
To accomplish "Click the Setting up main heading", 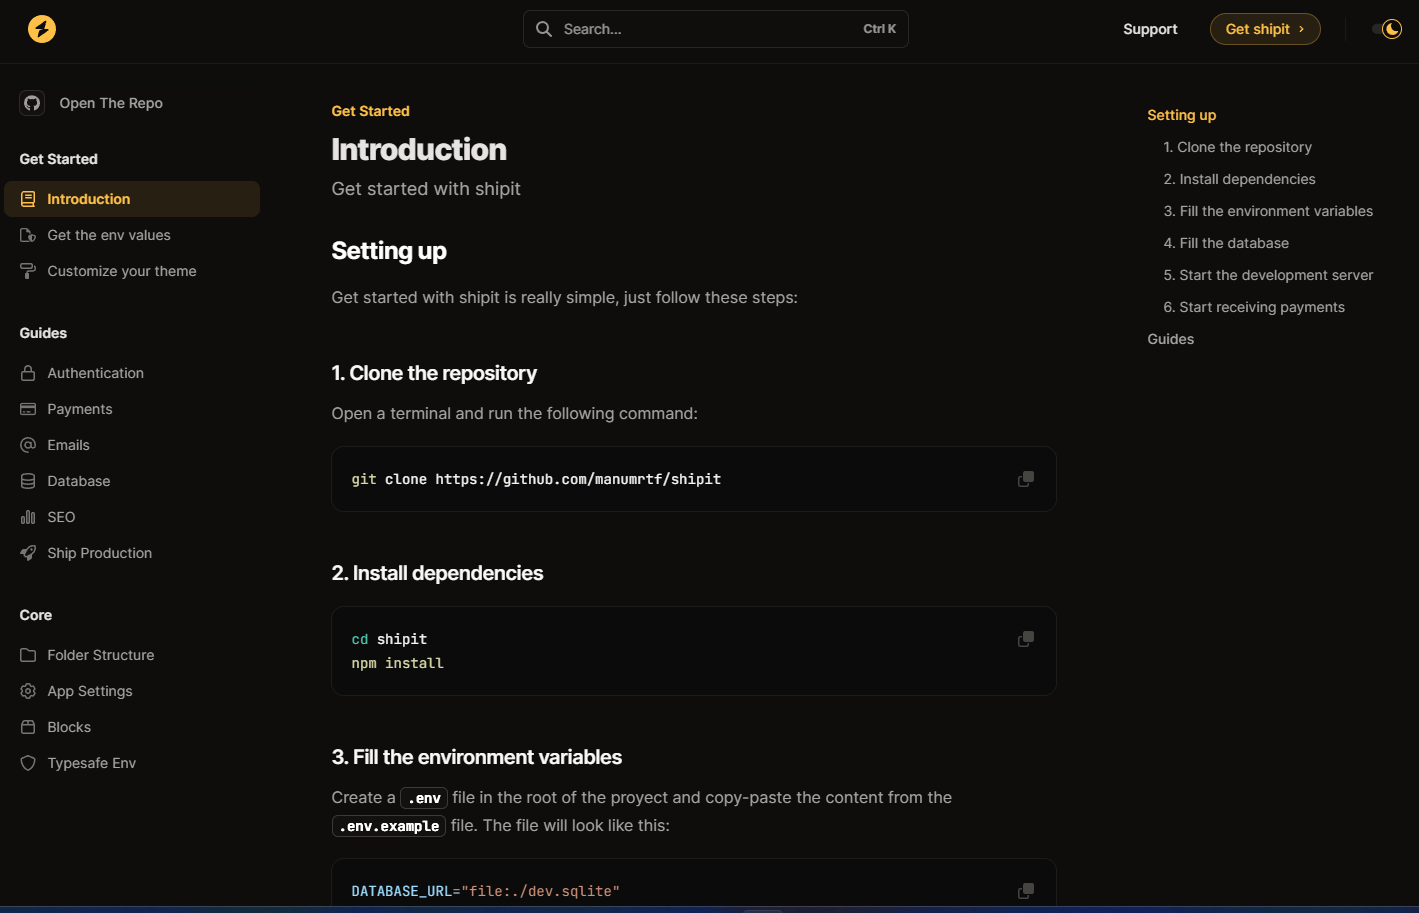I will (x=389, y=250).
